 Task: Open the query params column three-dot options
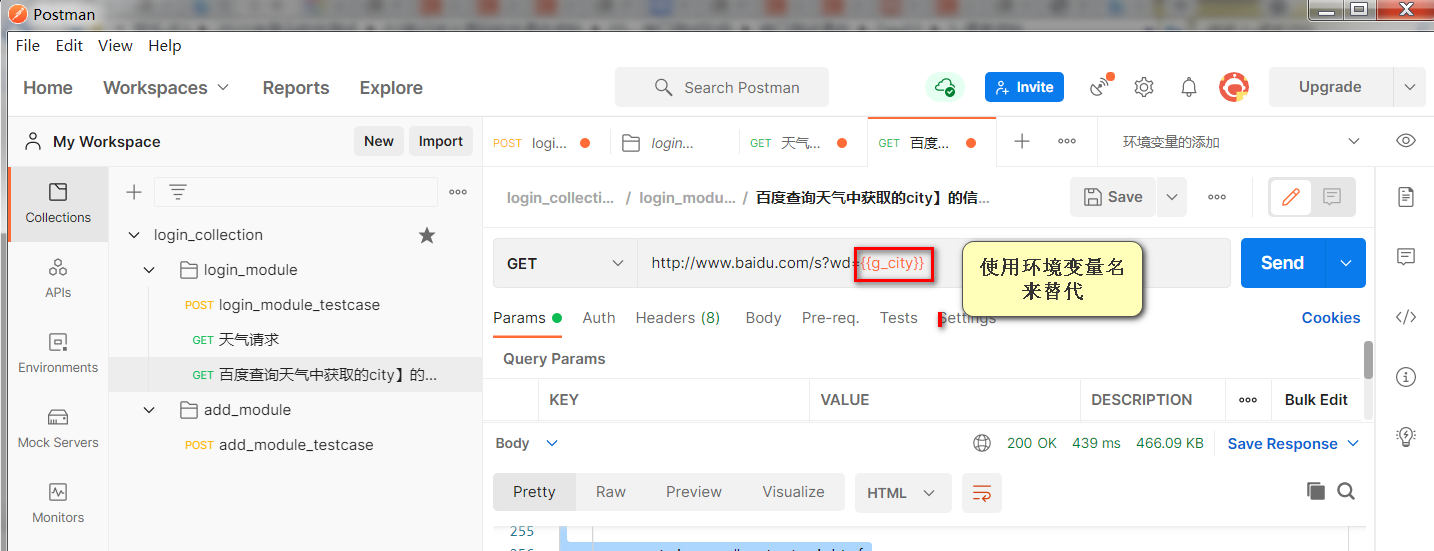pyautogui.click(x=1248, y=400)
